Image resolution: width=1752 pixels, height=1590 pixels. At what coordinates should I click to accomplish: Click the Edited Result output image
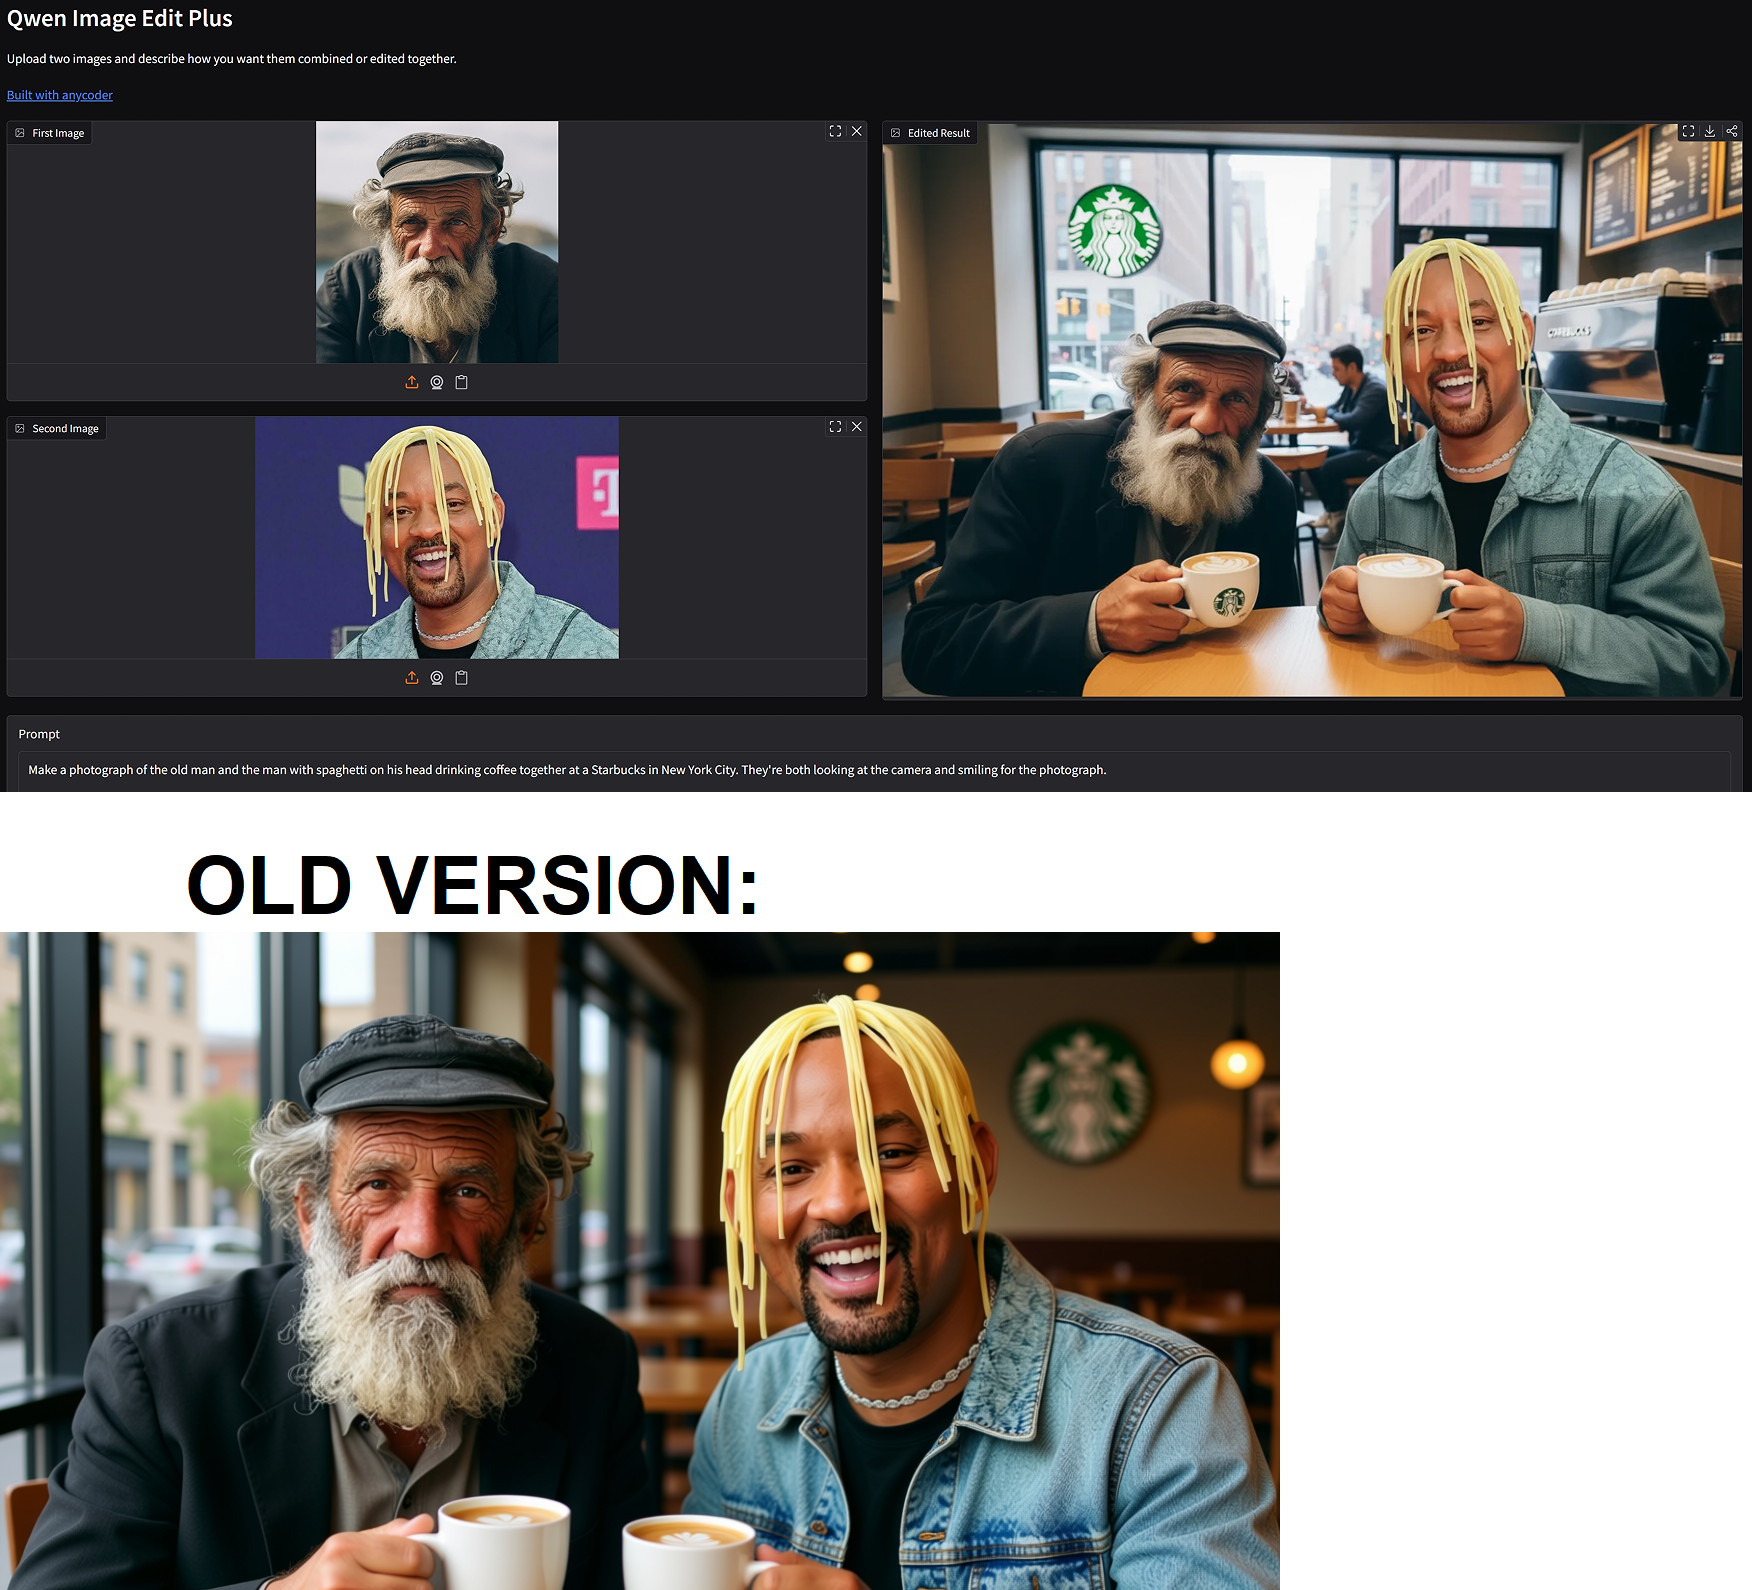point(1312,410)
